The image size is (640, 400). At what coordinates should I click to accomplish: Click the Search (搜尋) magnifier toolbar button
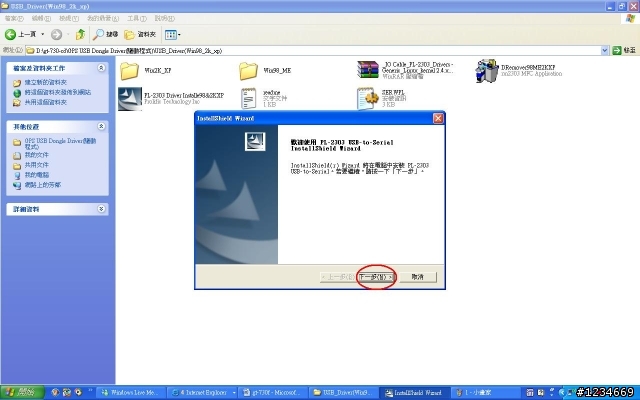point(105,35)
